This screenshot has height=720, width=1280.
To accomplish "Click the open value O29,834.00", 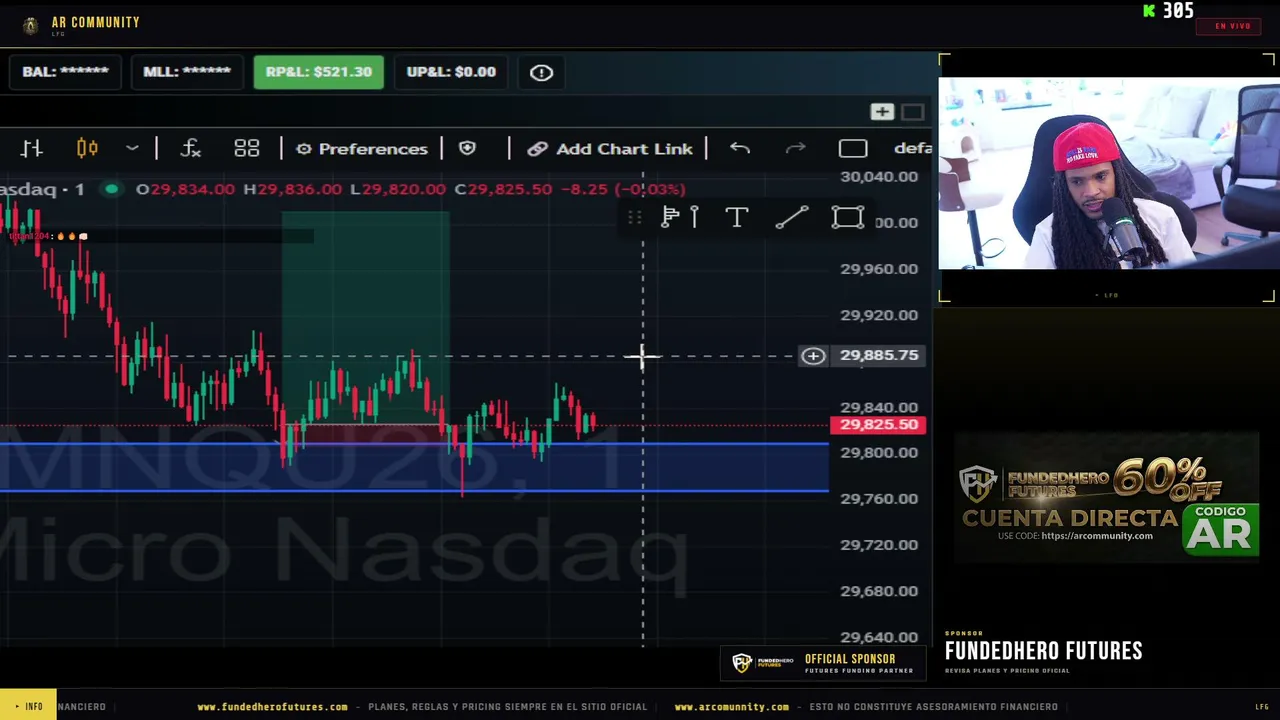I will [185, 189].
